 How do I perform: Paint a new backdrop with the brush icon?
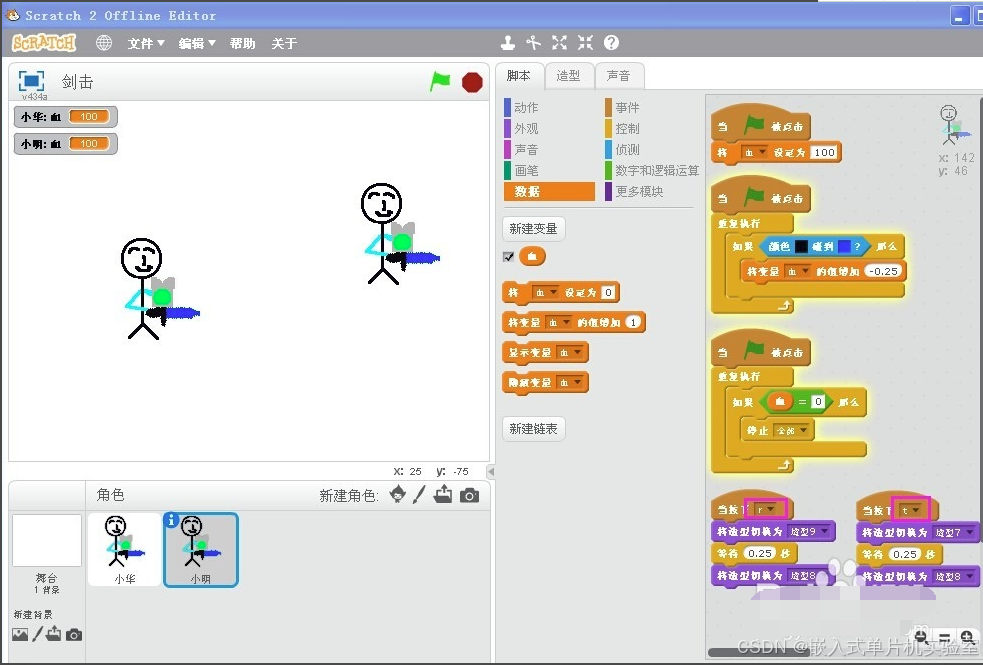[x=37, y=634]
